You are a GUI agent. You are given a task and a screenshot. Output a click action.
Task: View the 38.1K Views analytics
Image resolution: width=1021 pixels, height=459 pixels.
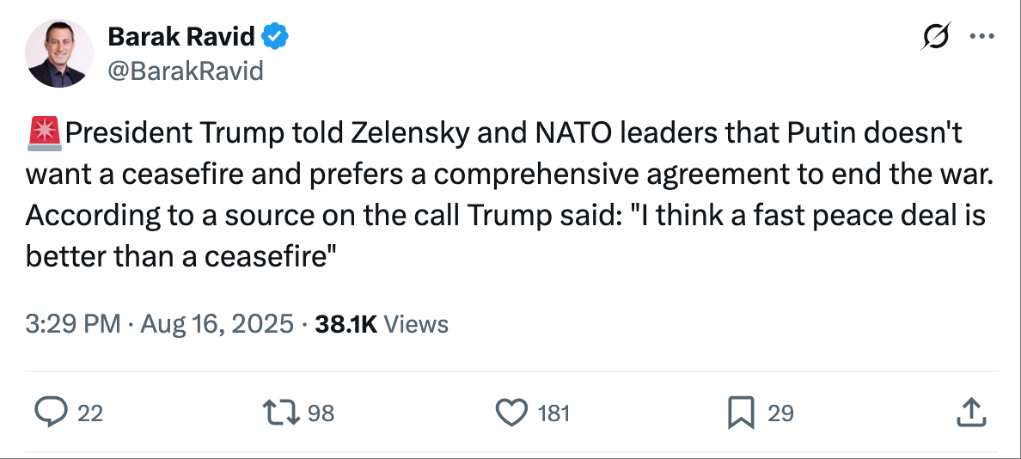[x=381, y=324]
